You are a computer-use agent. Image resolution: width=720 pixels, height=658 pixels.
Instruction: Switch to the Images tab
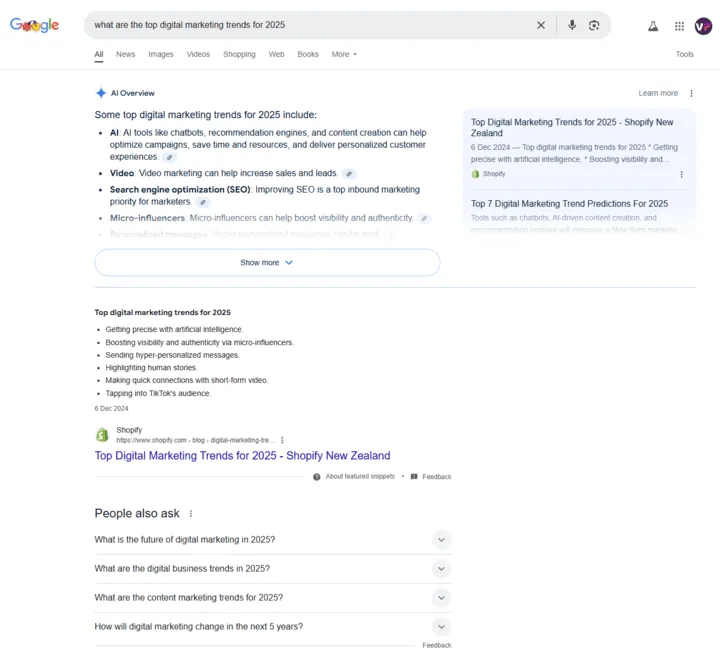click(161, 54)
